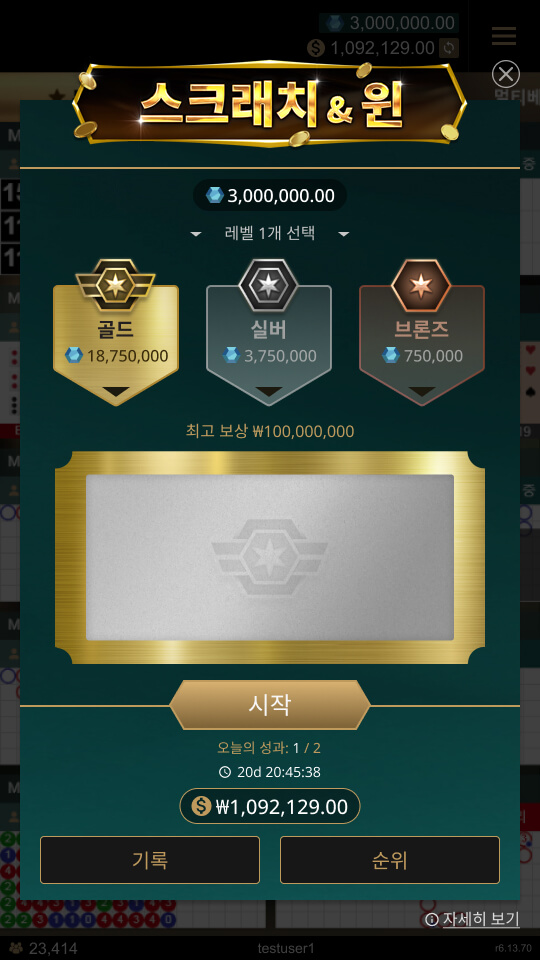Click the gold star badge emblem

click(x=115, y=285)
